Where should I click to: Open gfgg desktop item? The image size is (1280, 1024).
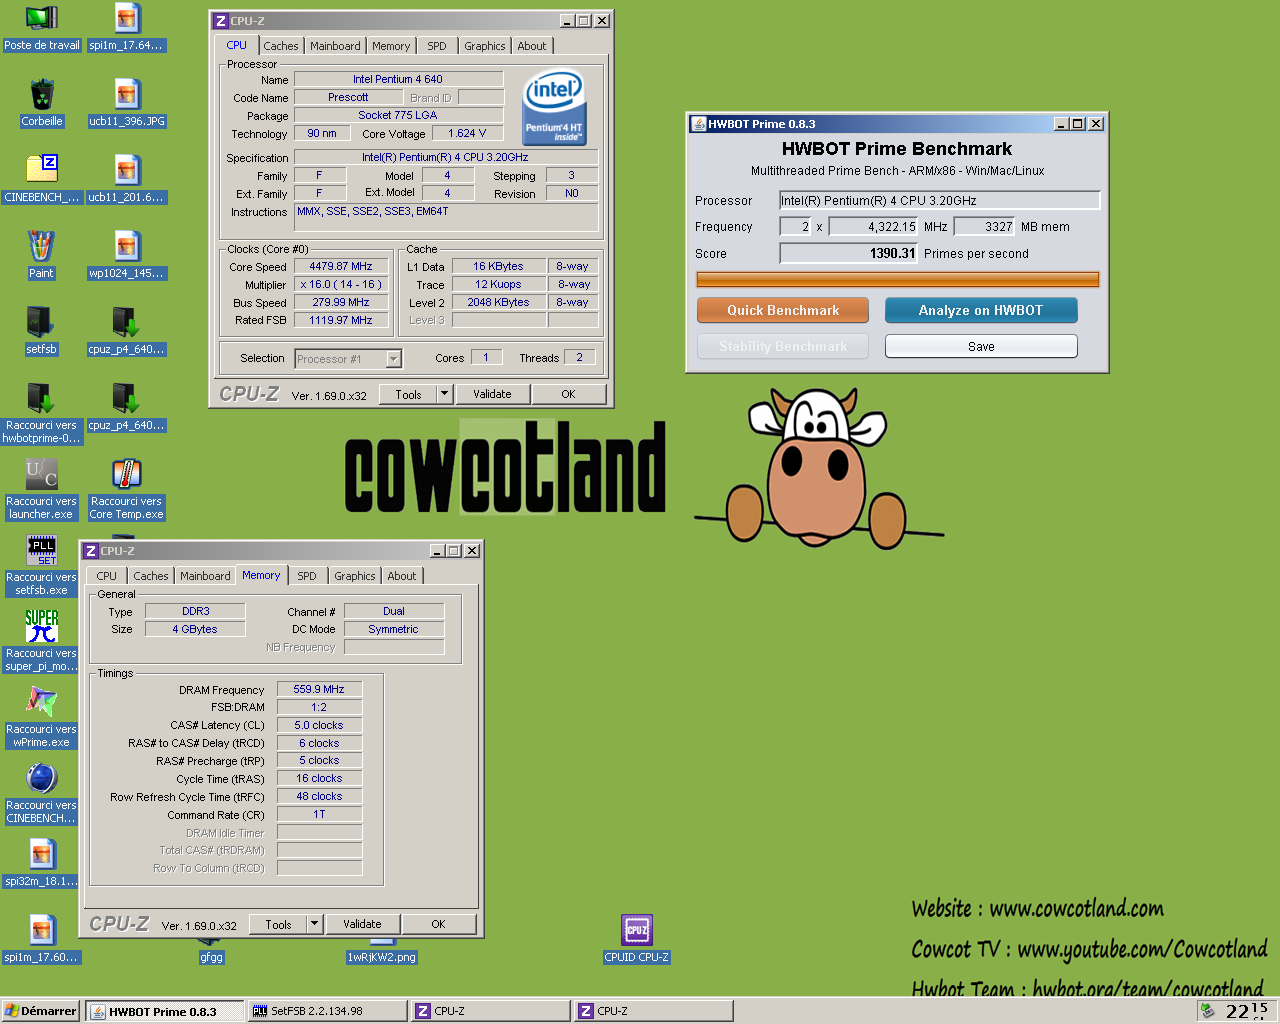[x=211, y=957]
